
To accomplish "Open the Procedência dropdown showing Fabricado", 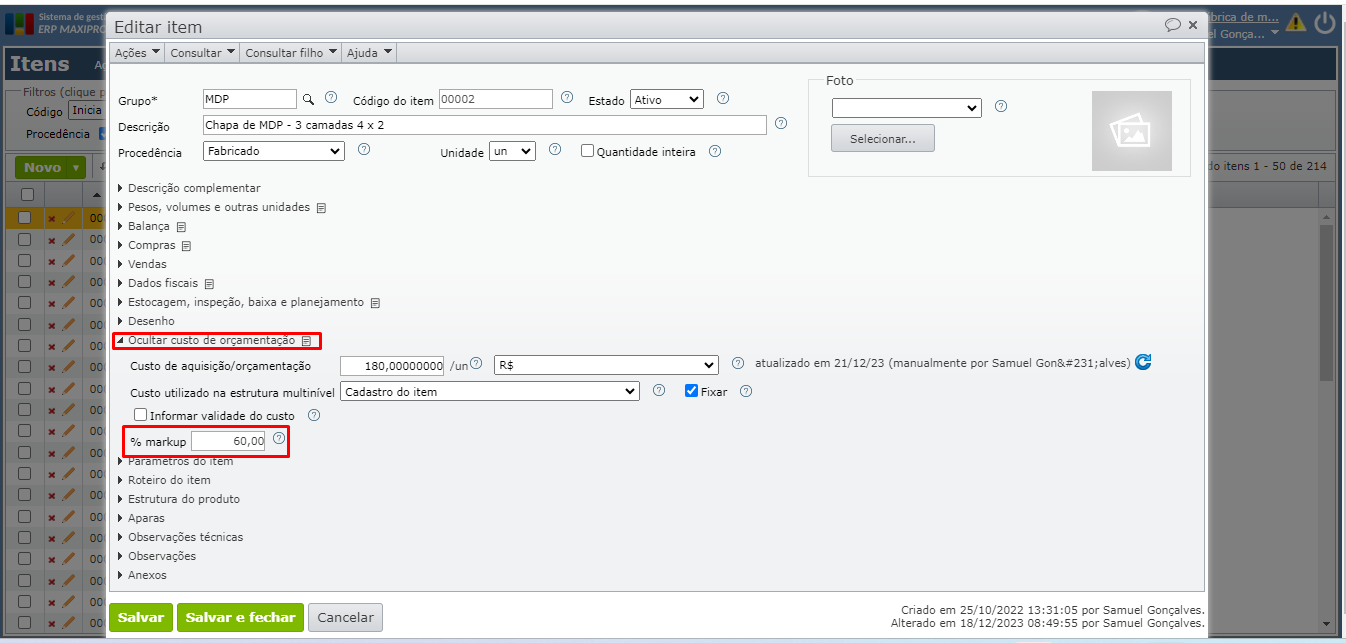I will 274,151.
